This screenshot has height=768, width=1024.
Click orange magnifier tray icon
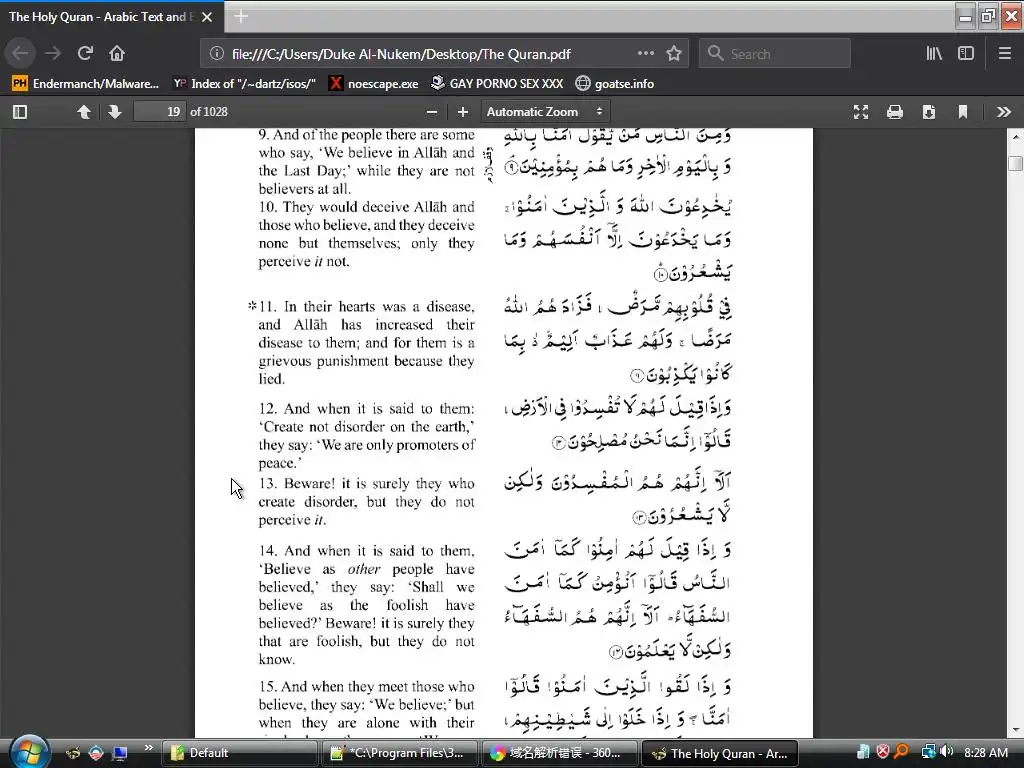click(x=901, y=752)
